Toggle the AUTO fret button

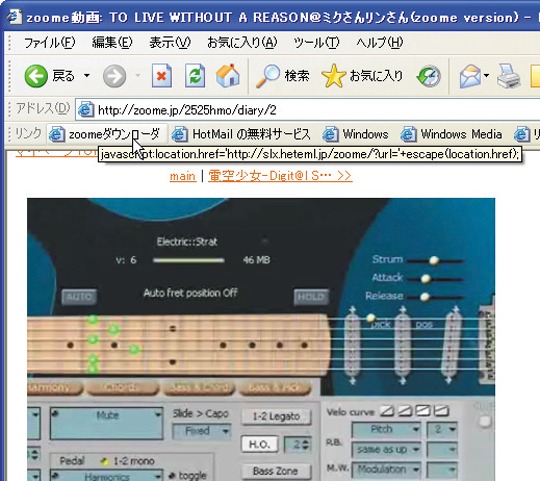pos(79,297)
